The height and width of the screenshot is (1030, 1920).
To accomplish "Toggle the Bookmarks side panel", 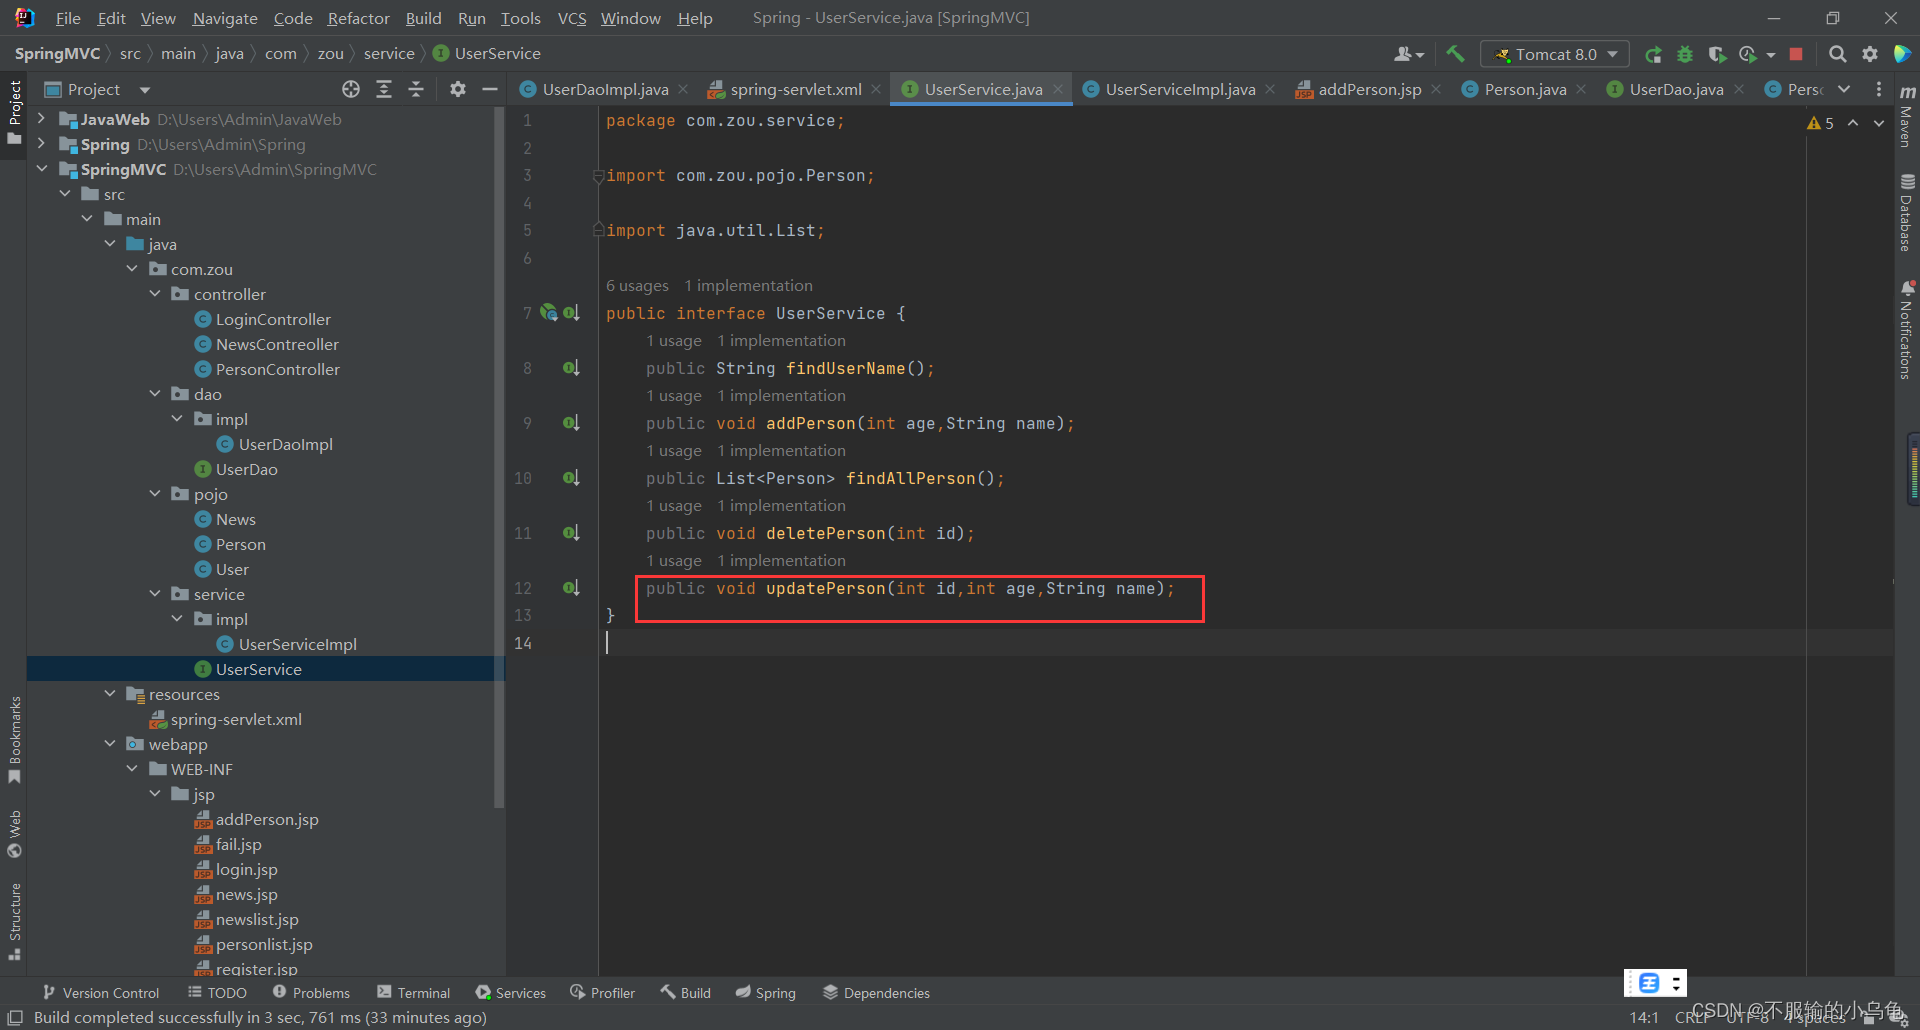I will click(15, 738).
